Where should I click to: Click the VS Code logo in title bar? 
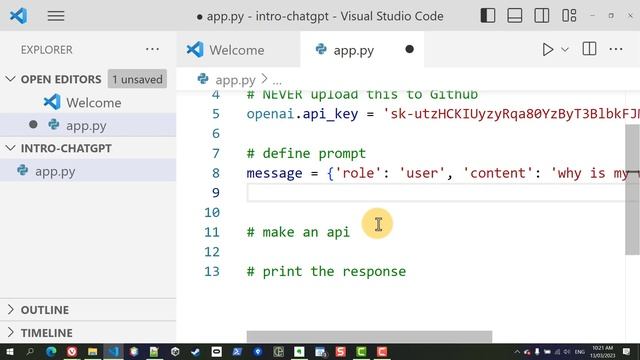pyautogui.click(x=18, y=16)
